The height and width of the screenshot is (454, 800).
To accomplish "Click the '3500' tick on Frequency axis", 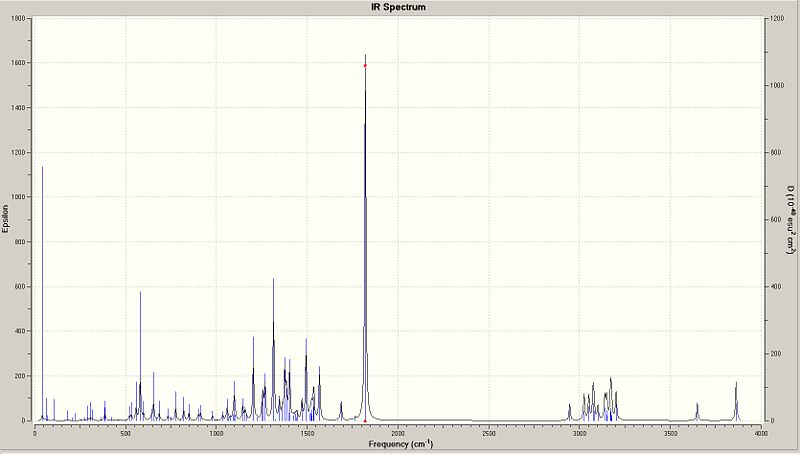I will point(670,433).
